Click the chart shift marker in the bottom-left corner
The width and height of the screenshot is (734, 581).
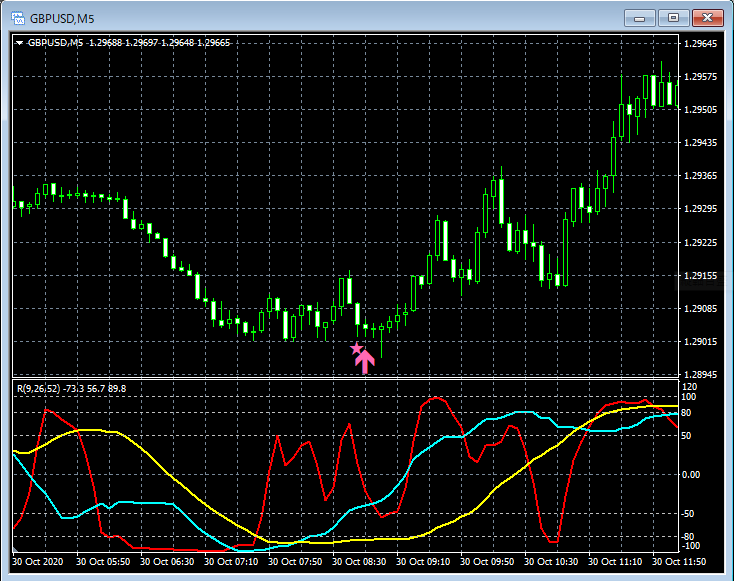[x=15, y=549]
